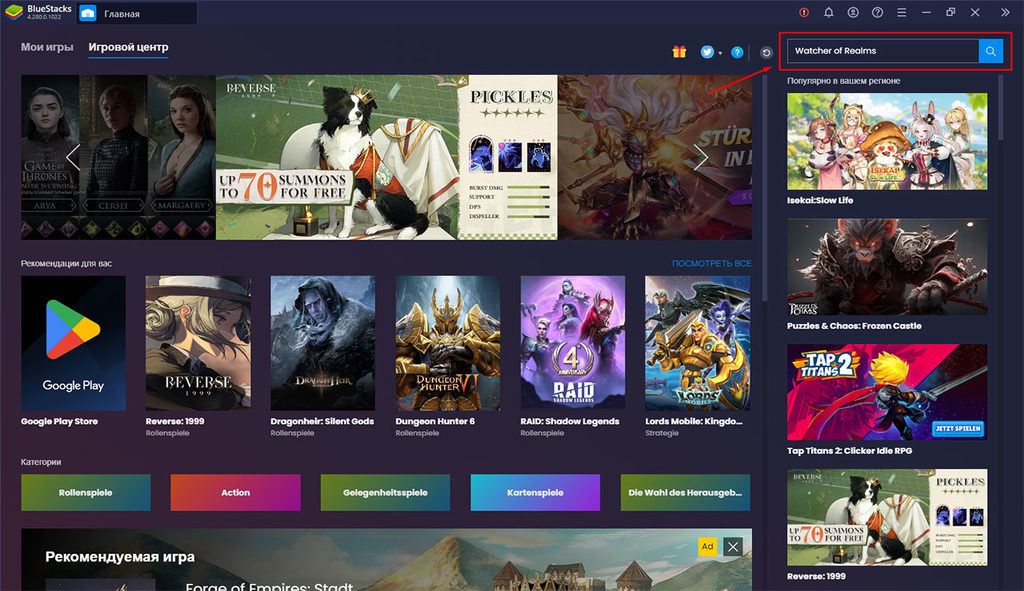
Task: Open Reverse: 1999 sidebar thumbnail
Action: pos(887,517)
